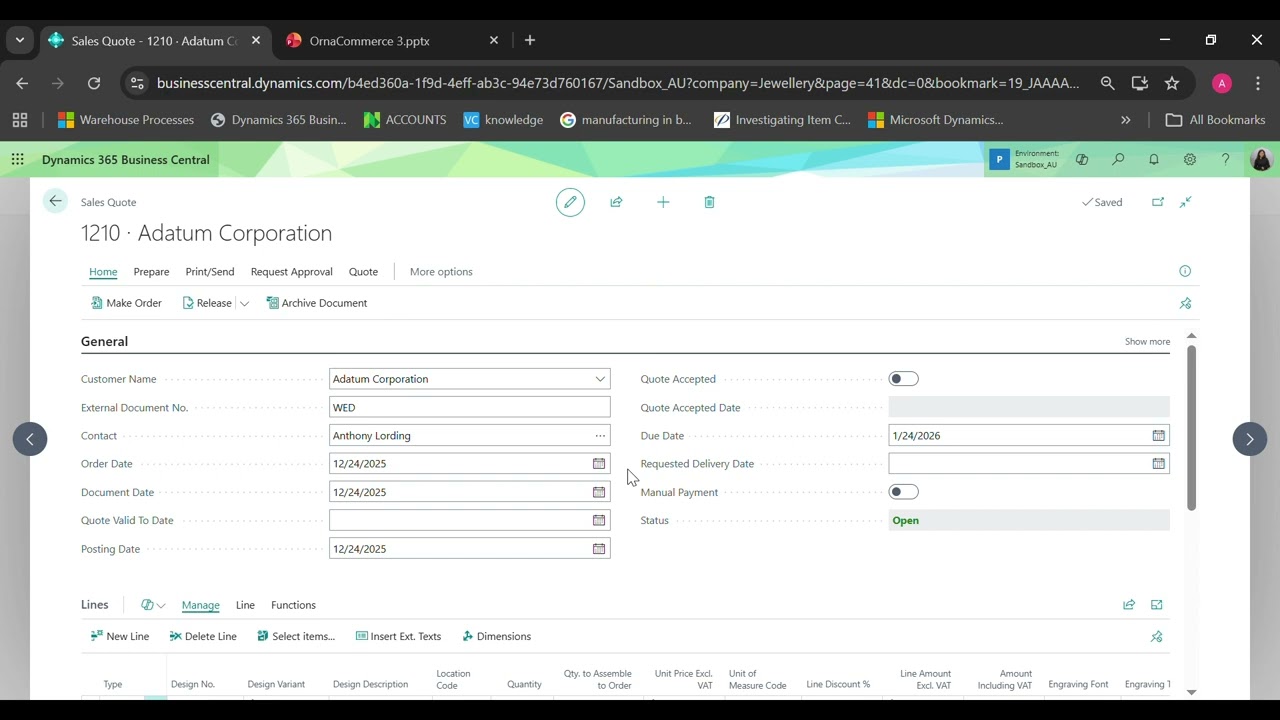This screenshot has width=1280, height=720.
Task: Click Archive Document
Action: pos(317,303)
